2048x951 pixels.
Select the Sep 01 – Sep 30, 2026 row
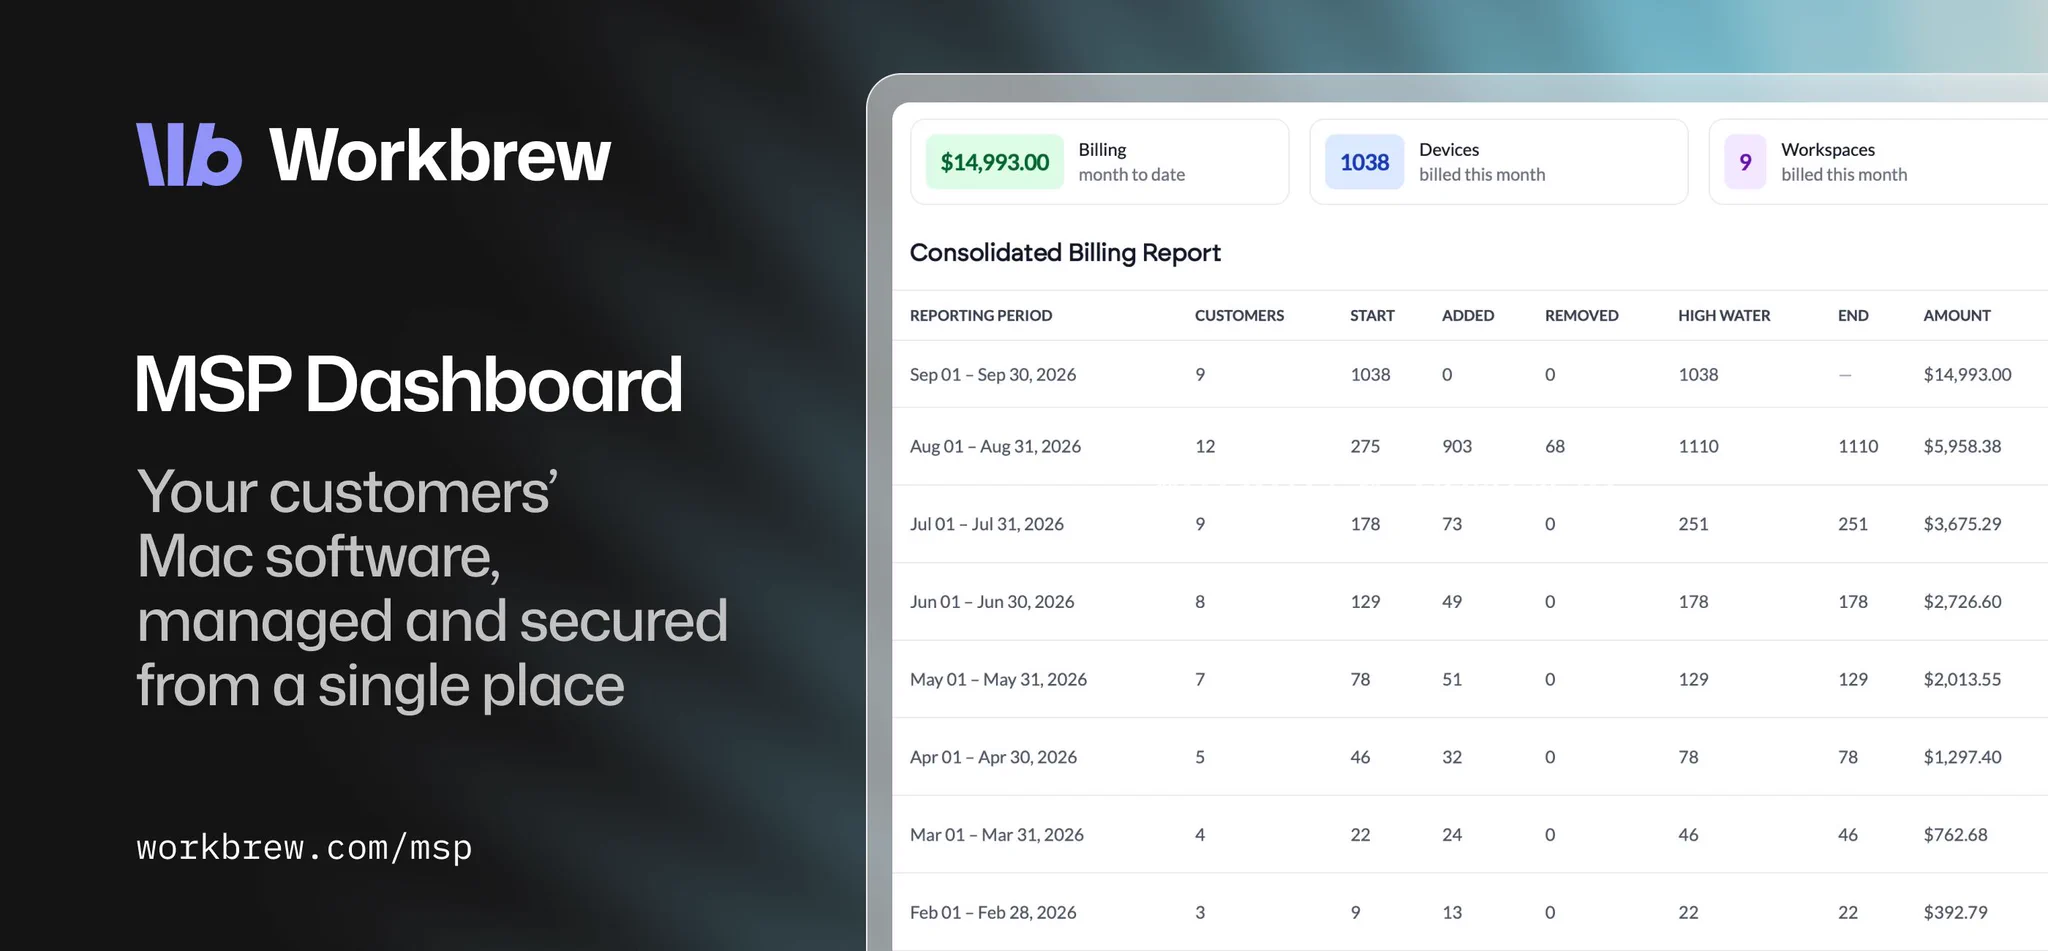[x=1470, y=374]
